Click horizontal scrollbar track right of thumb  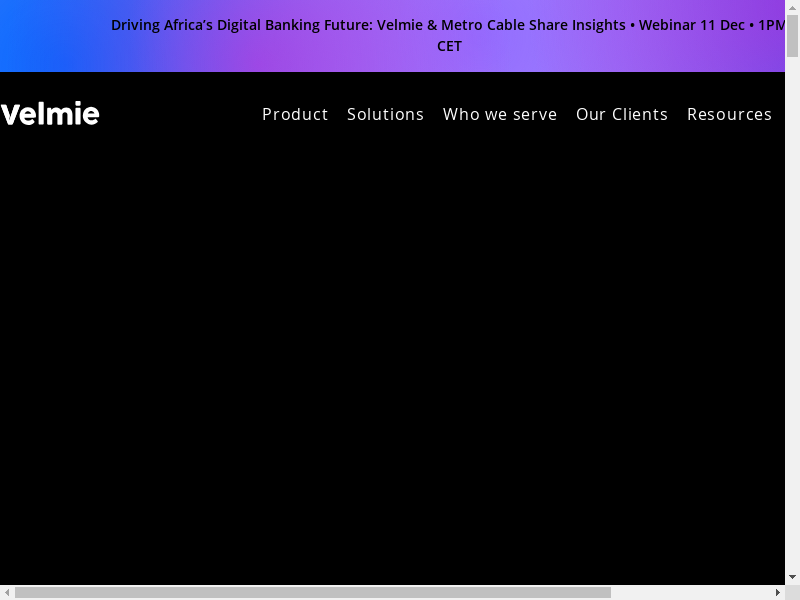click(690, 592)
